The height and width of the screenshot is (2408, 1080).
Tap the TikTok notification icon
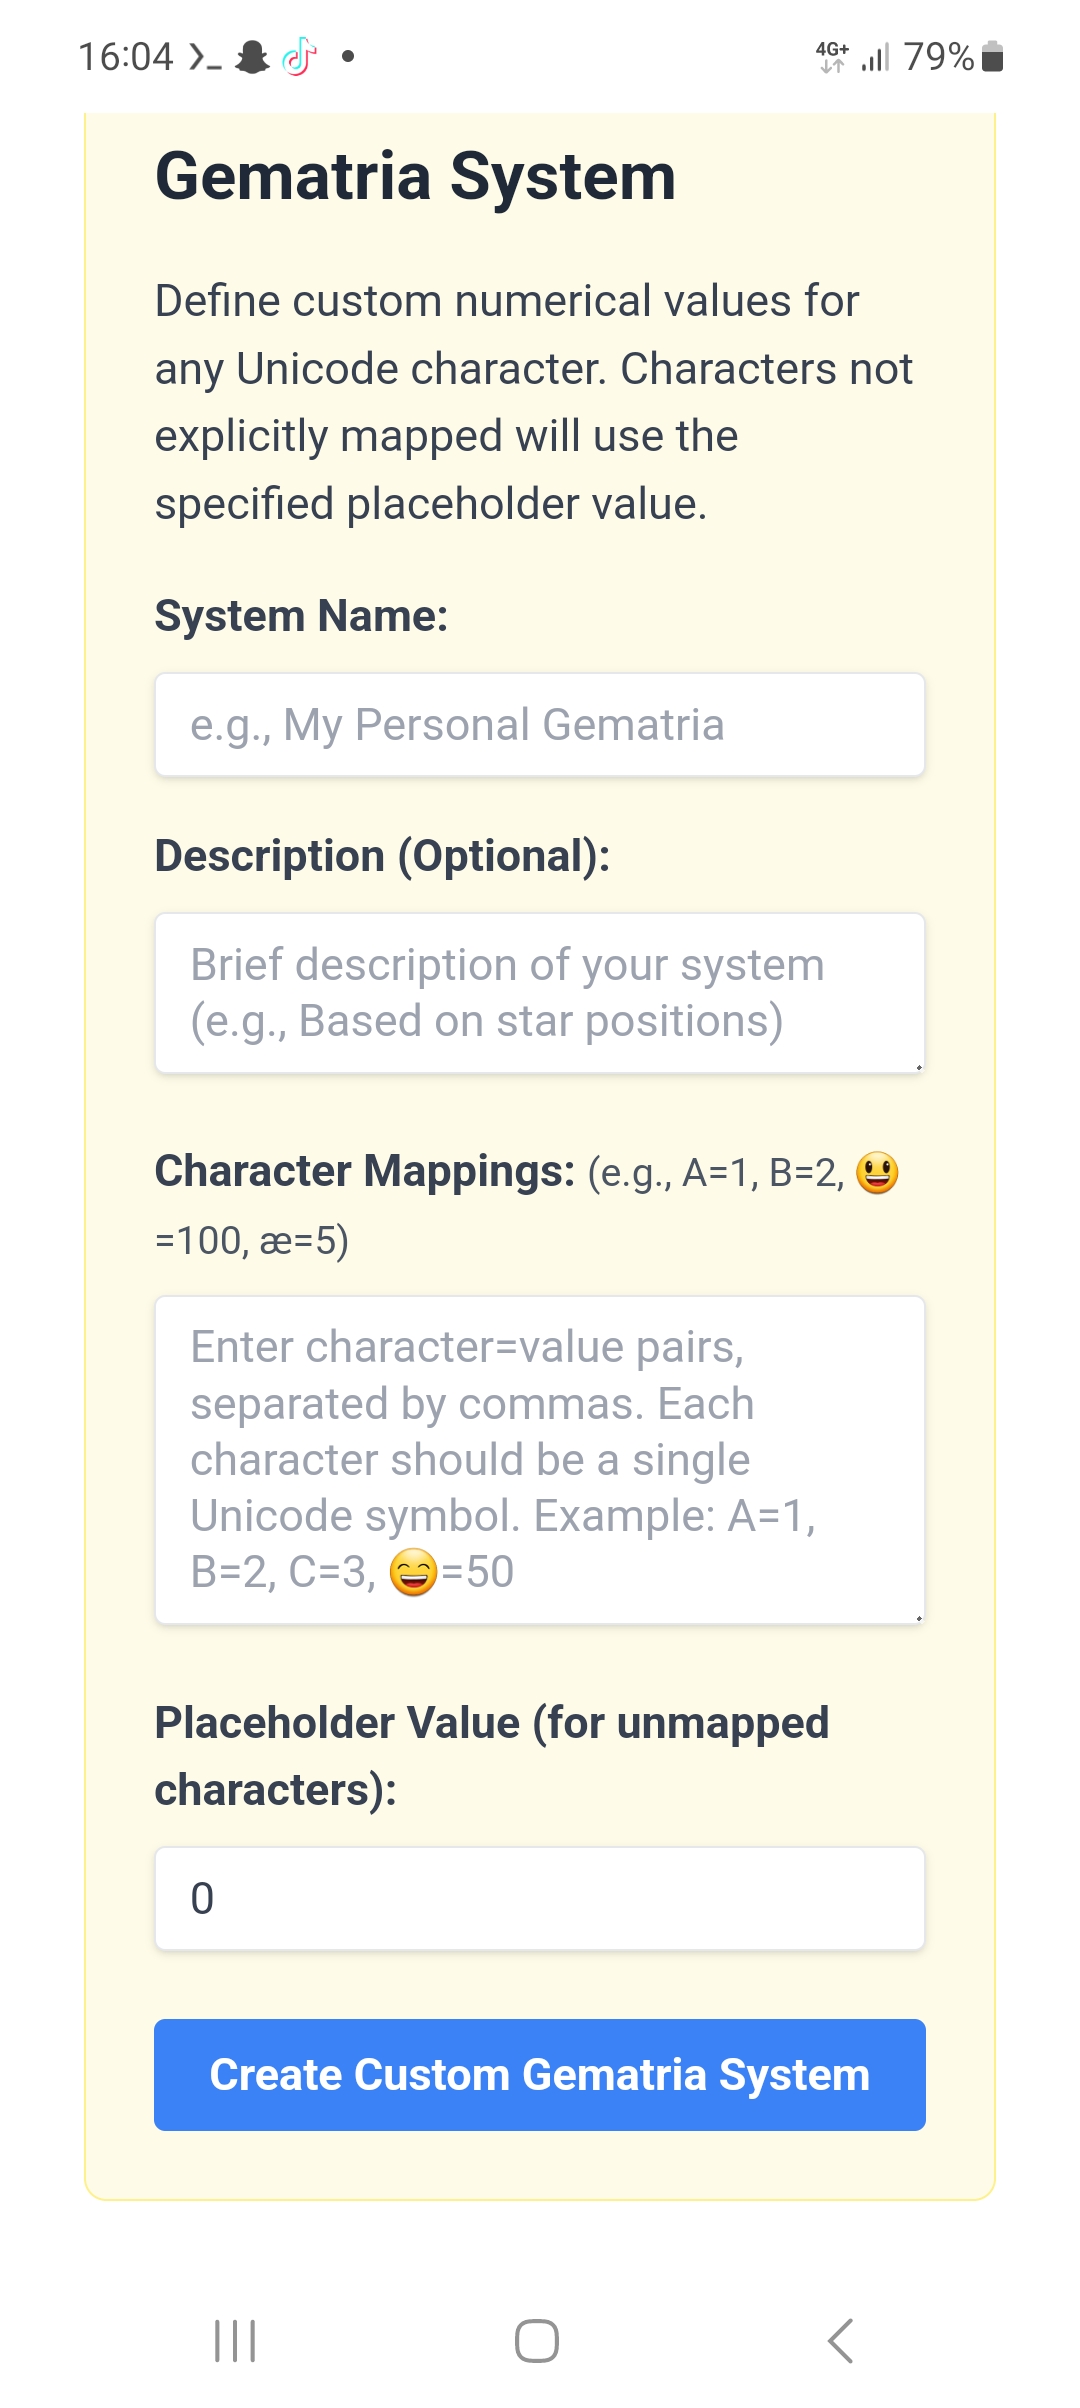[x=299, y=57]
